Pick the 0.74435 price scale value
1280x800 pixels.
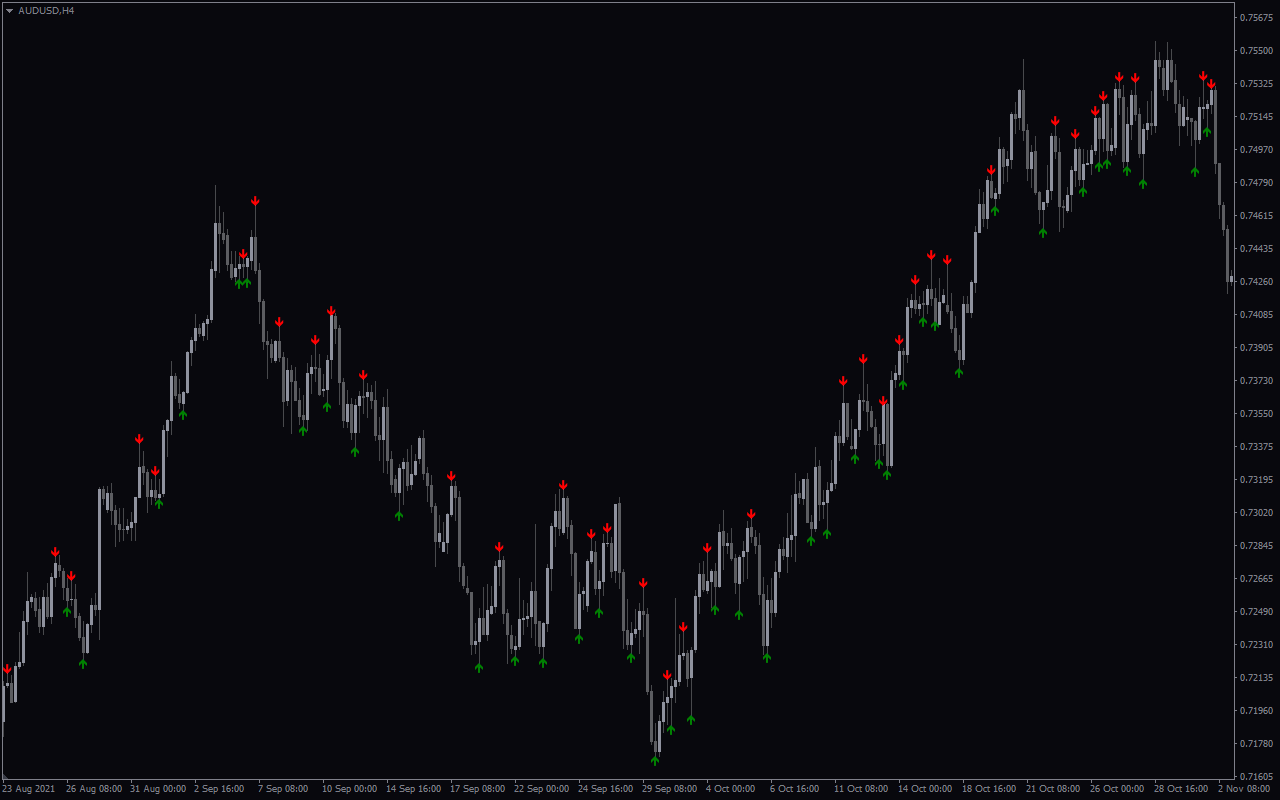point(1257,248)
